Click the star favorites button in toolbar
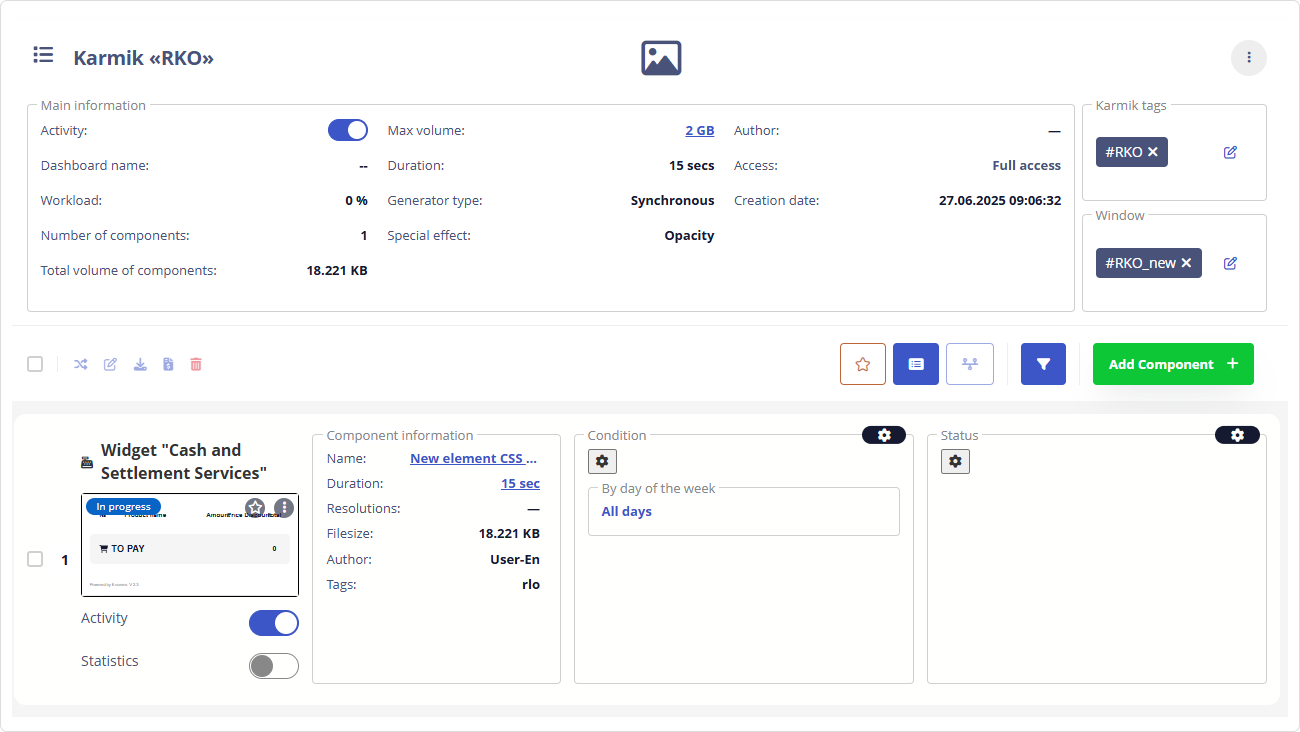The image size is (1300, 732). 863,364
